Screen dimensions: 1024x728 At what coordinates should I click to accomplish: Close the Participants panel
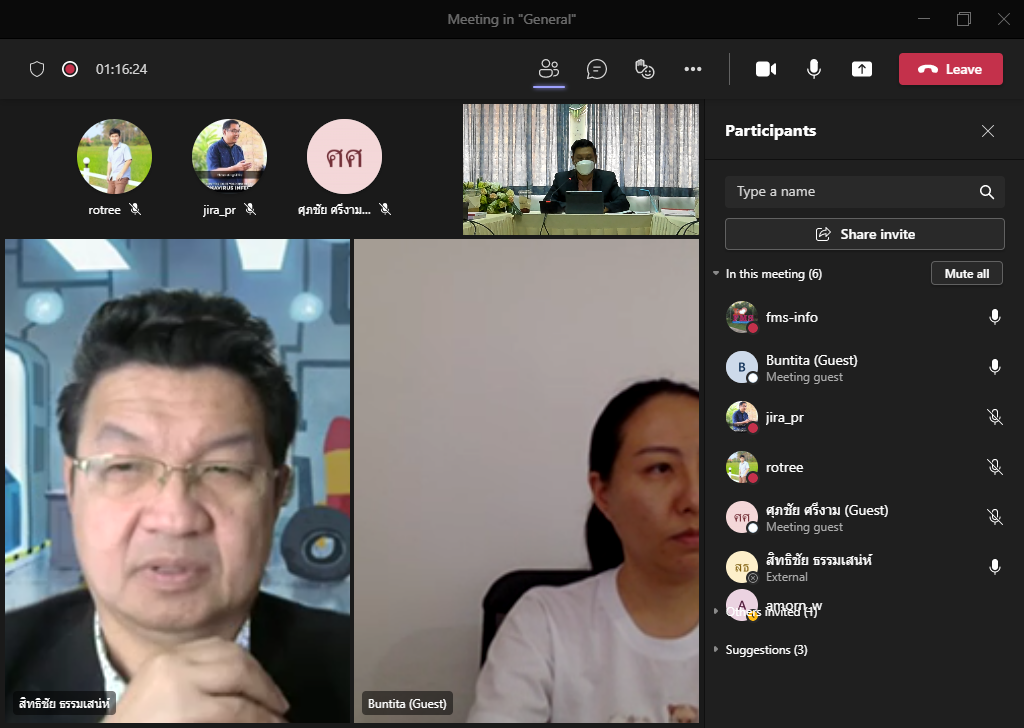(988, 131)
